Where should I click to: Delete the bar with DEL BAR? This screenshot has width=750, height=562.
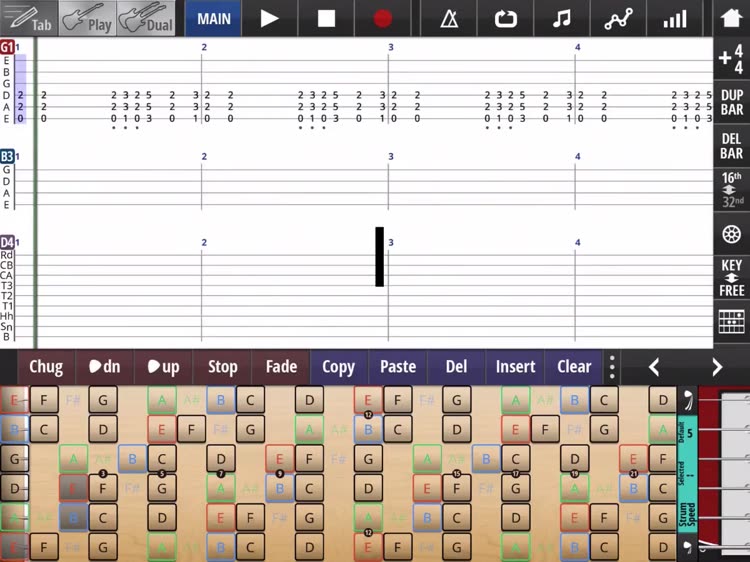tap(731, 146)
